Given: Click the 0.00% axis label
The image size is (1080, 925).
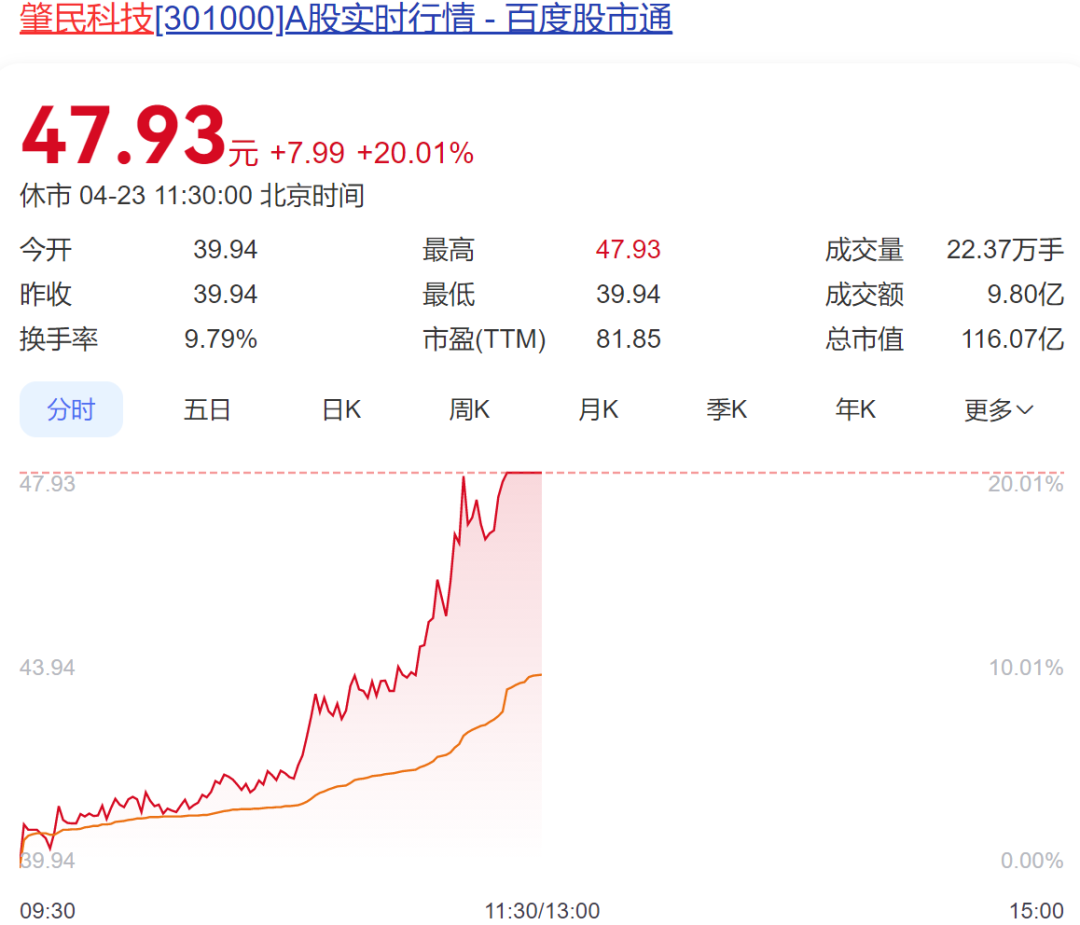Looking at the screenshot, I should pos(1032,860).
